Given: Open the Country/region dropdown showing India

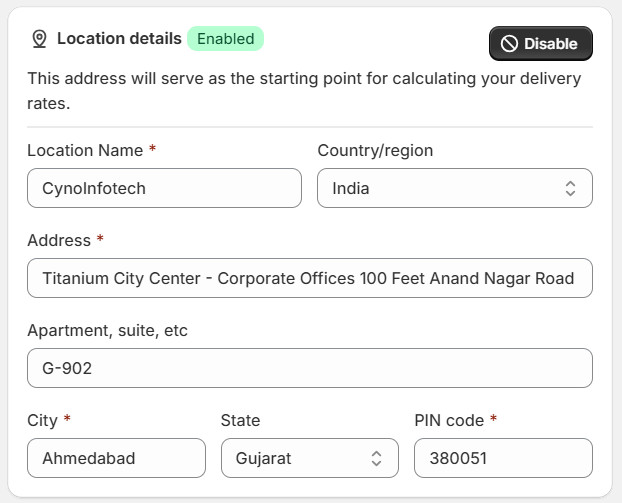Looking at the screenshot, I should 455,188.
